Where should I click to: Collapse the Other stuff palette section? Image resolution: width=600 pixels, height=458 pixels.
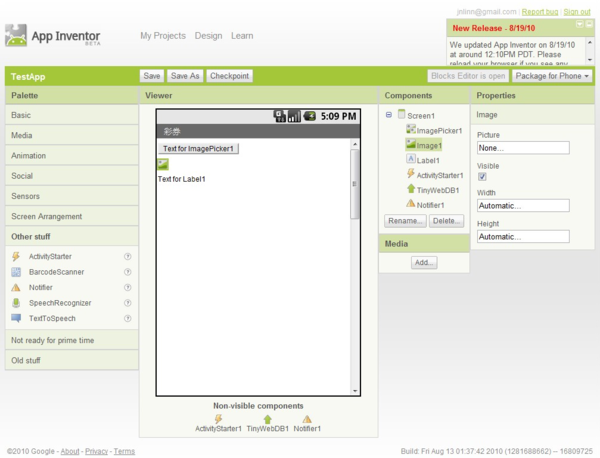(72, 236)
